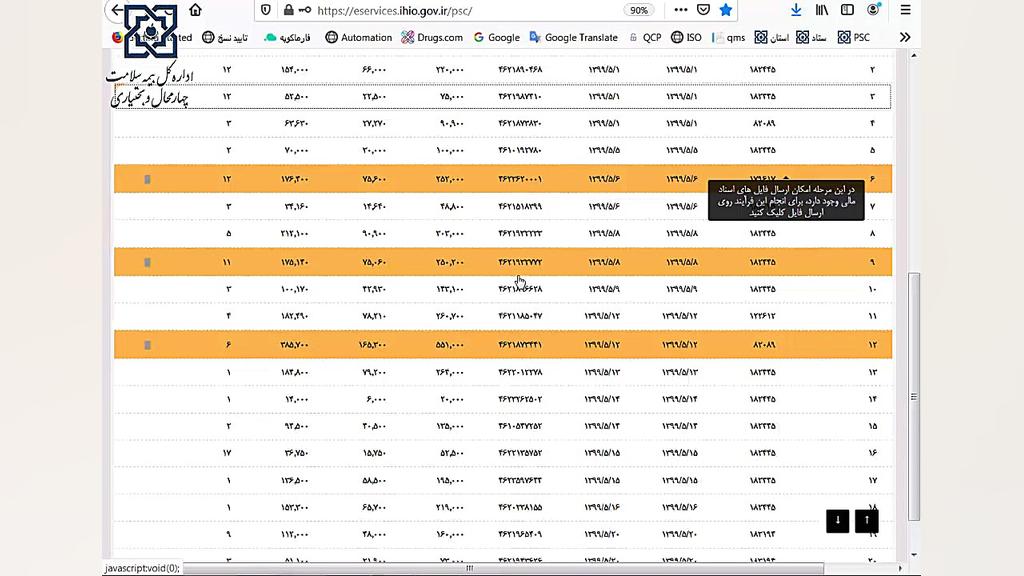Viewport: 1024px width, 576px height.
Task: Click the address bar URL eservices.ihio.gov.ir/psc/
Action: 394,10
